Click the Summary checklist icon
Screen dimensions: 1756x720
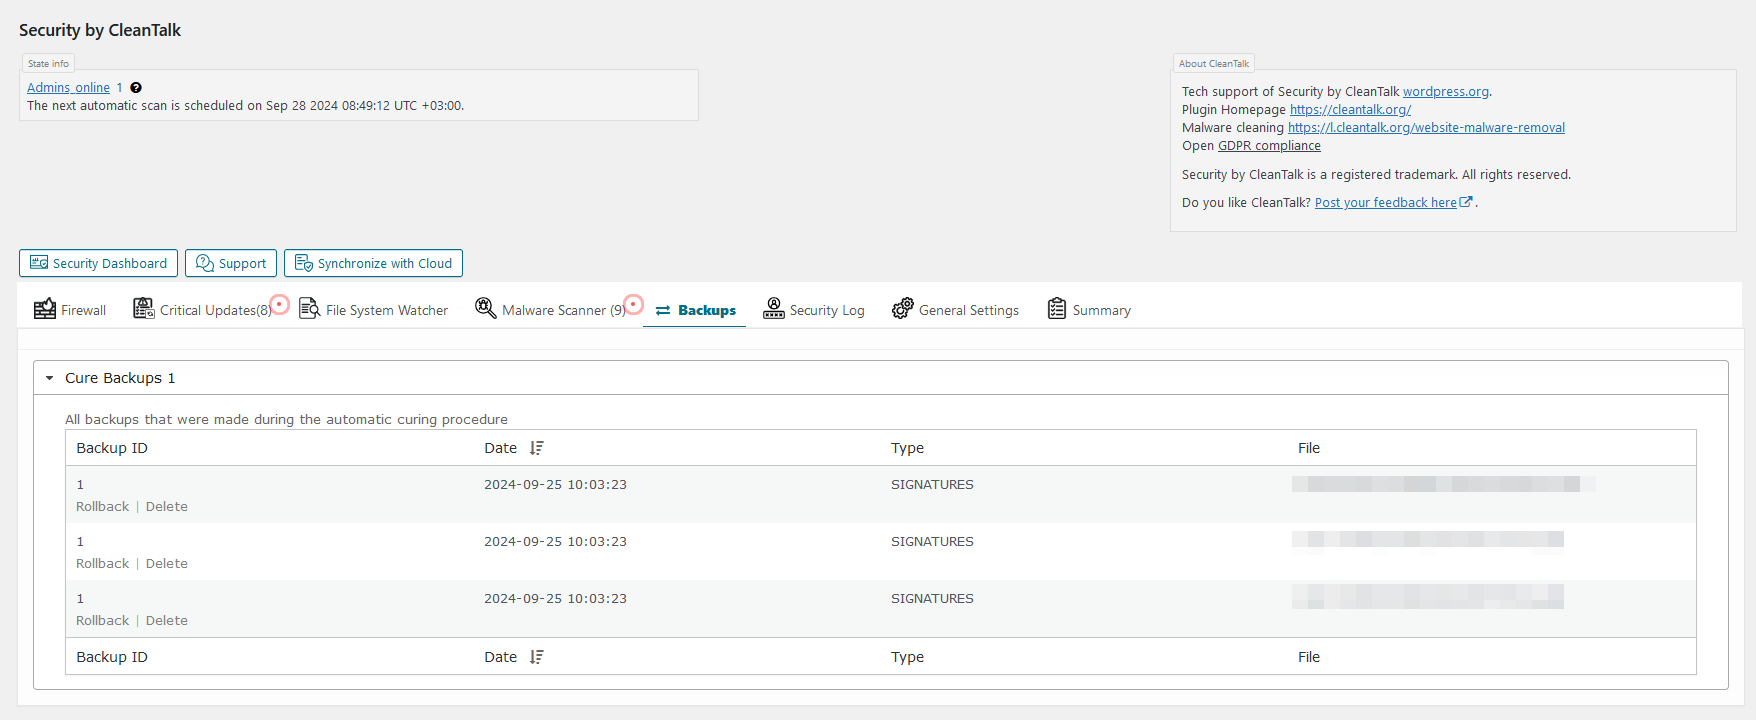pos(1057,309)
